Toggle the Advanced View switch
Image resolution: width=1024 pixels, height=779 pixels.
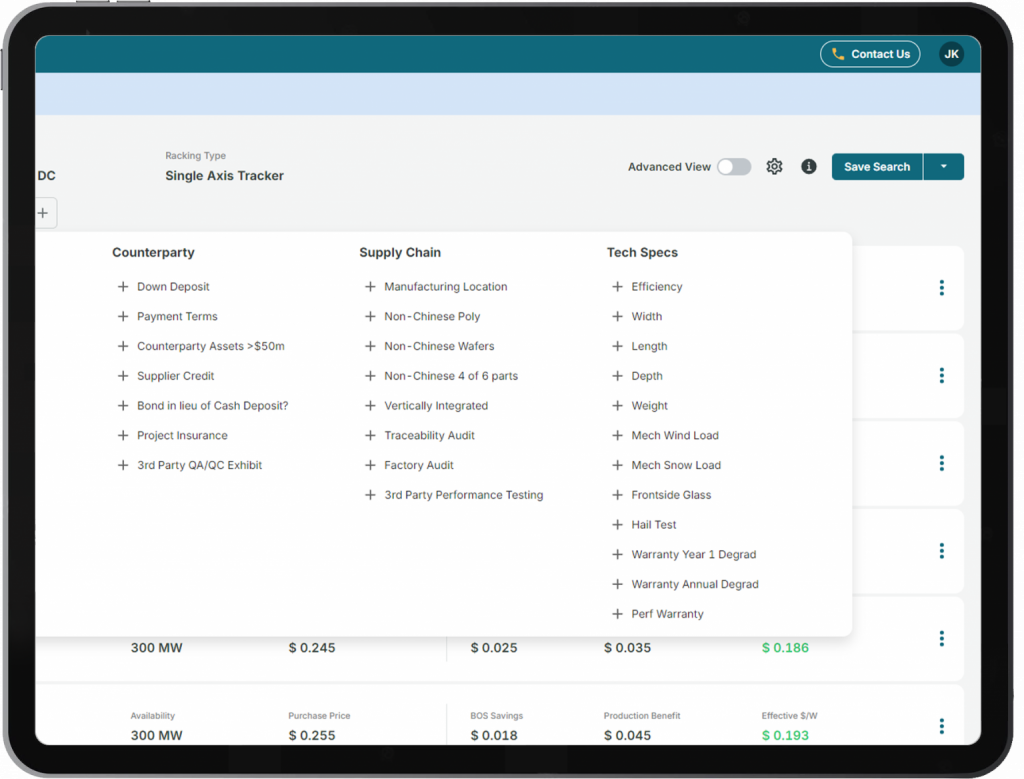[734, 167]
